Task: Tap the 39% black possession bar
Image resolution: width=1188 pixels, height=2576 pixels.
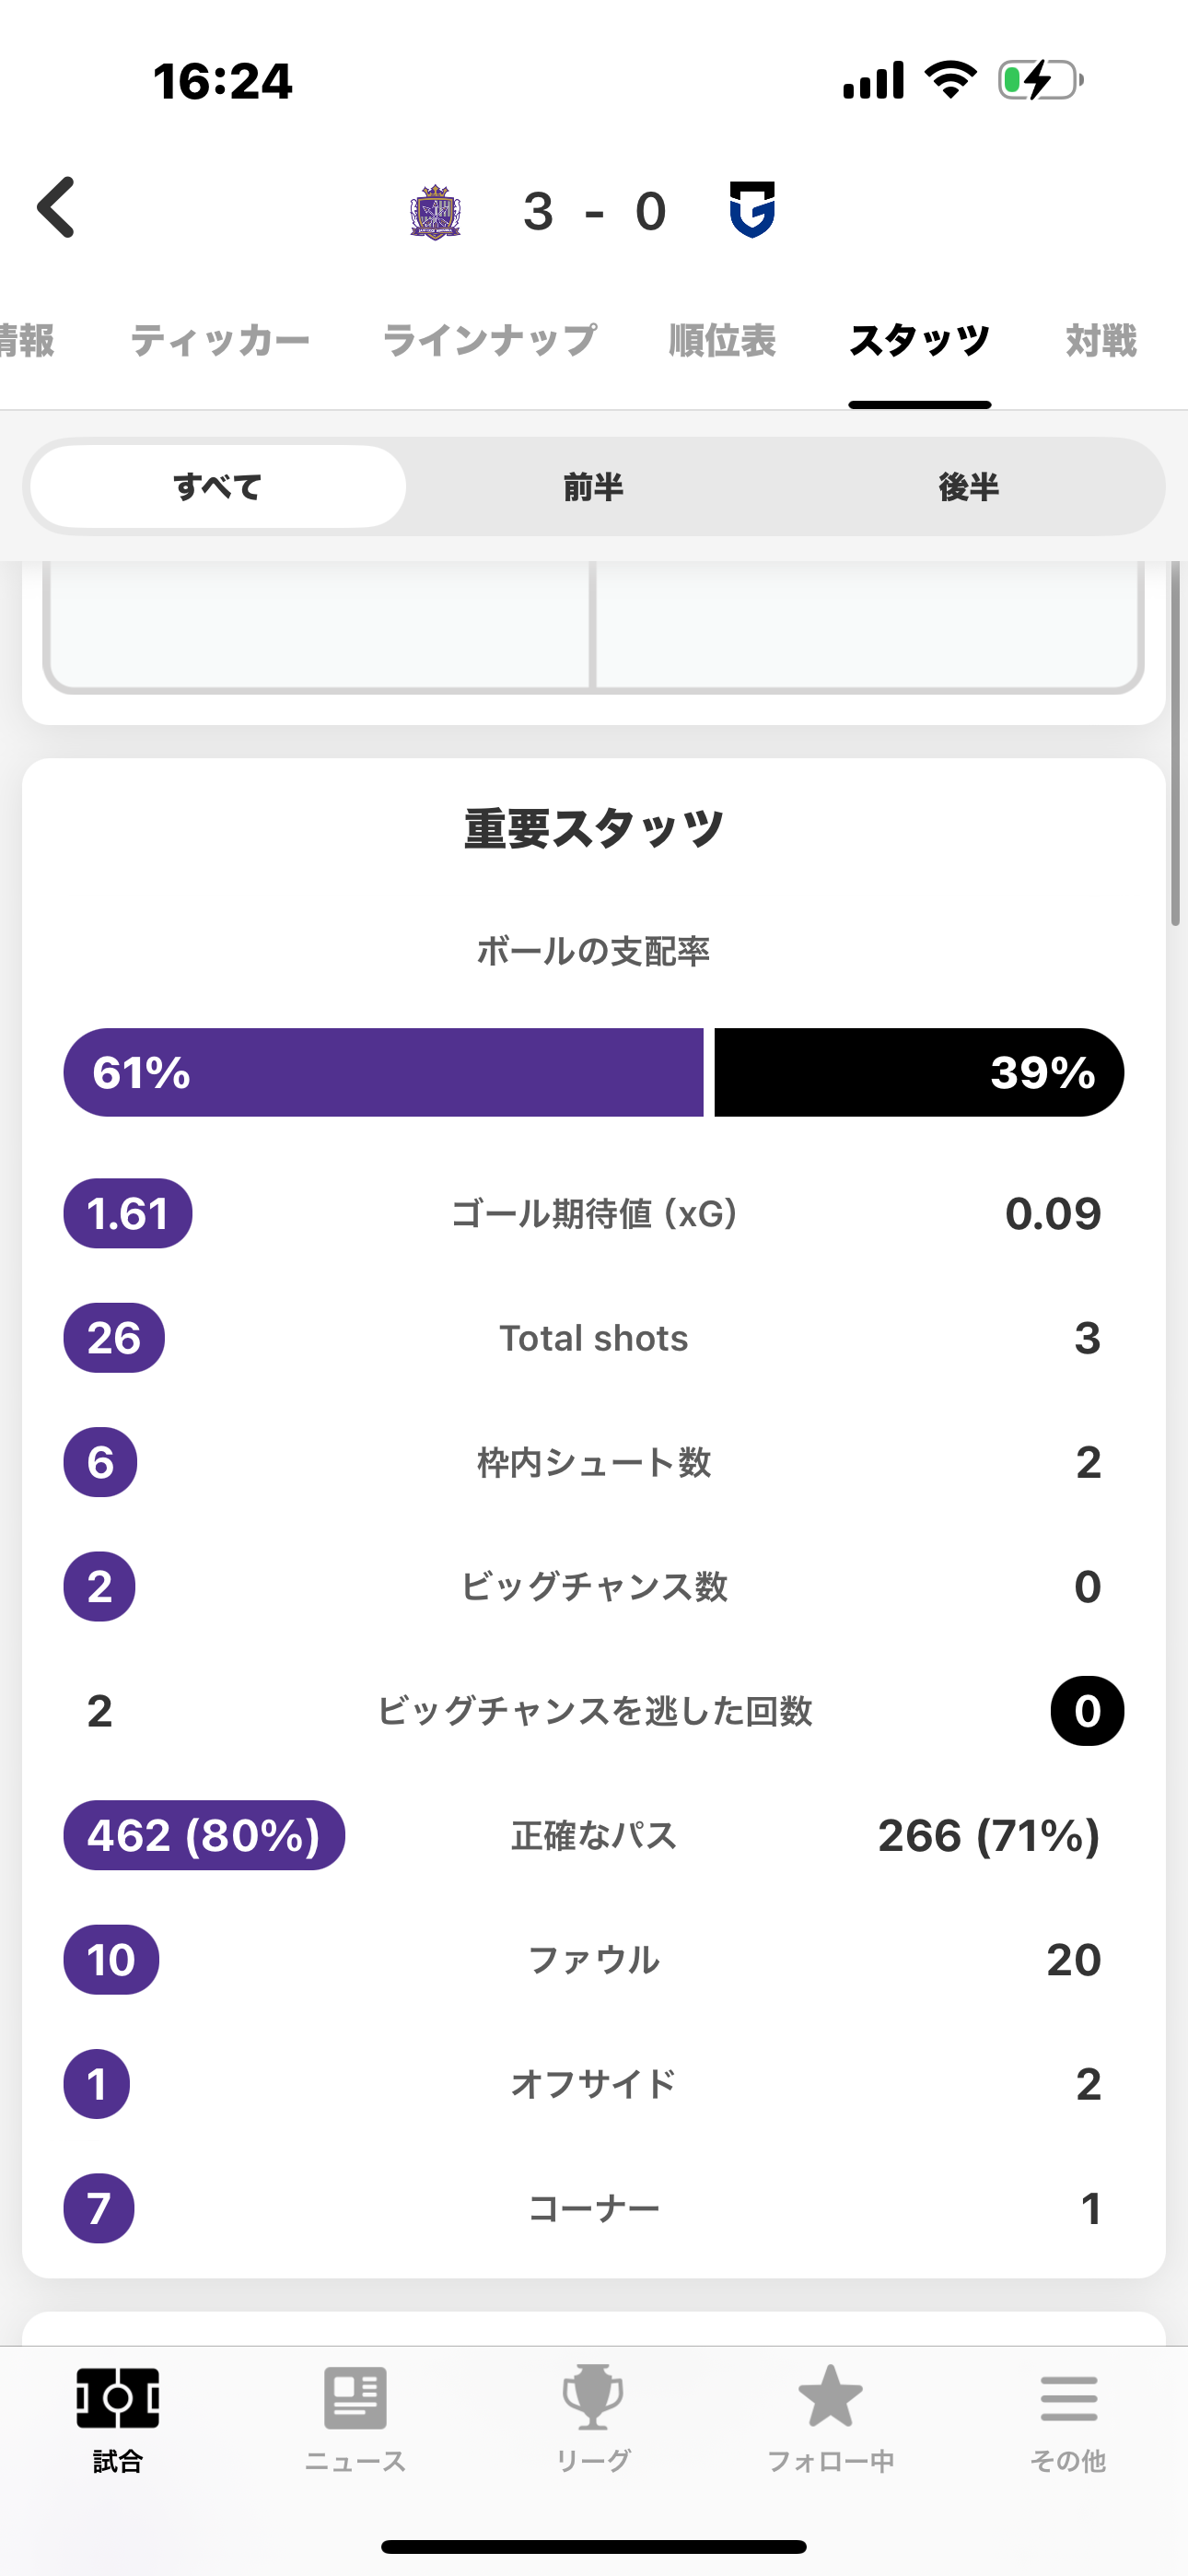Action: 918,1072
